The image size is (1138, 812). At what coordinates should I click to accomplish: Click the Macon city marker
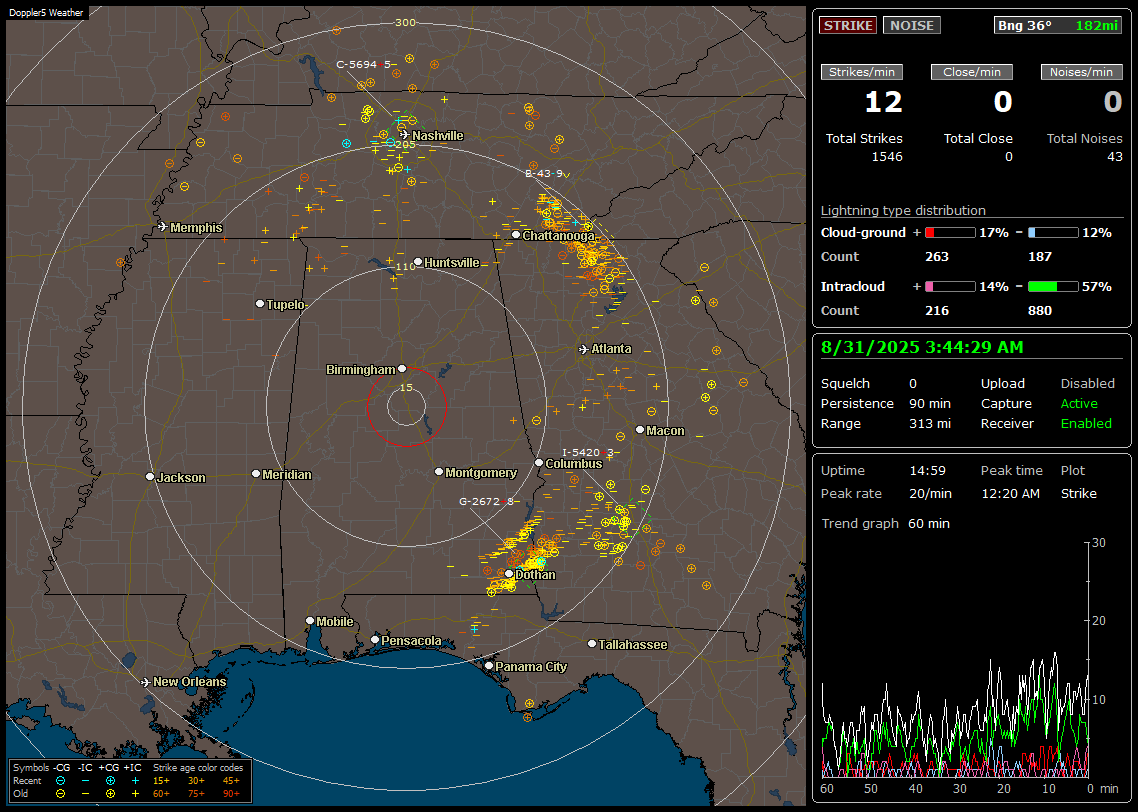pyautogui.click(x=639, y=430)
